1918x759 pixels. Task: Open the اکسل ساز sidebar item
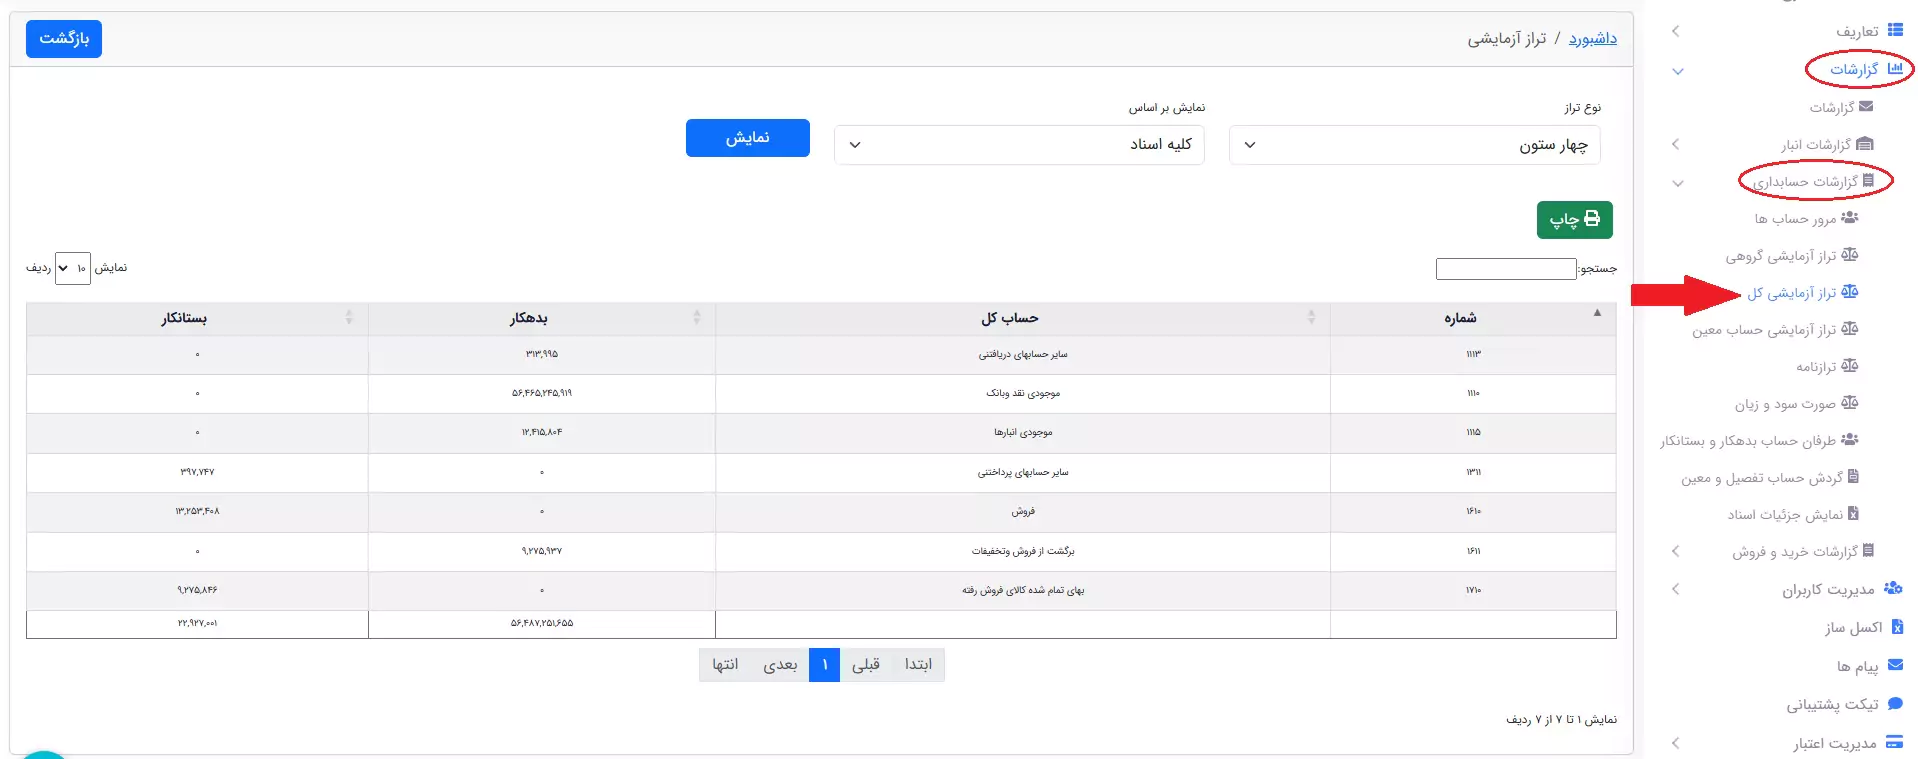[x=1853, y=628]
